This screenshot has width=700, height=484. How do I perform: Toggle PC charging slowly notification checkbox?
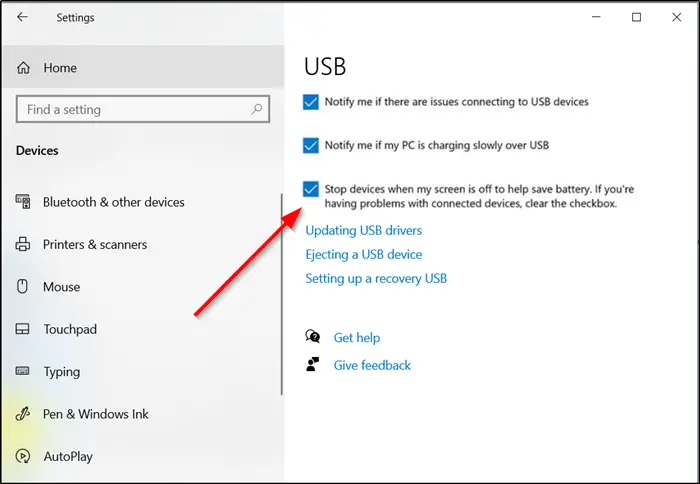pos(311,146)
